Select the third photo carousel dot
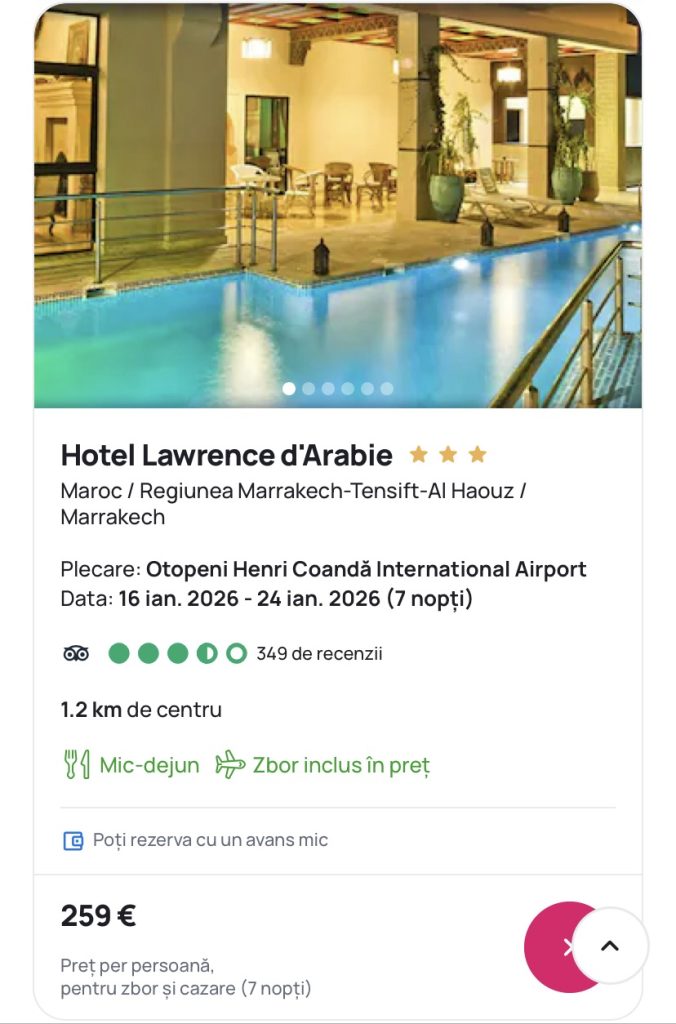Image resolution: width=676 pixels, height=1024 pixels. pos(328,389)
